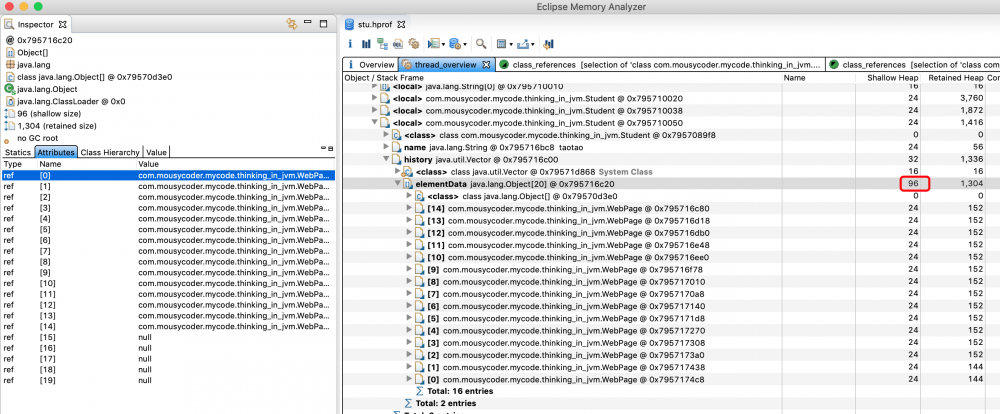Image resolution: width=1000 pixels, height=414 pixels.
Task: Collapse the history java.util.Vector tree node
Action: 384,159
